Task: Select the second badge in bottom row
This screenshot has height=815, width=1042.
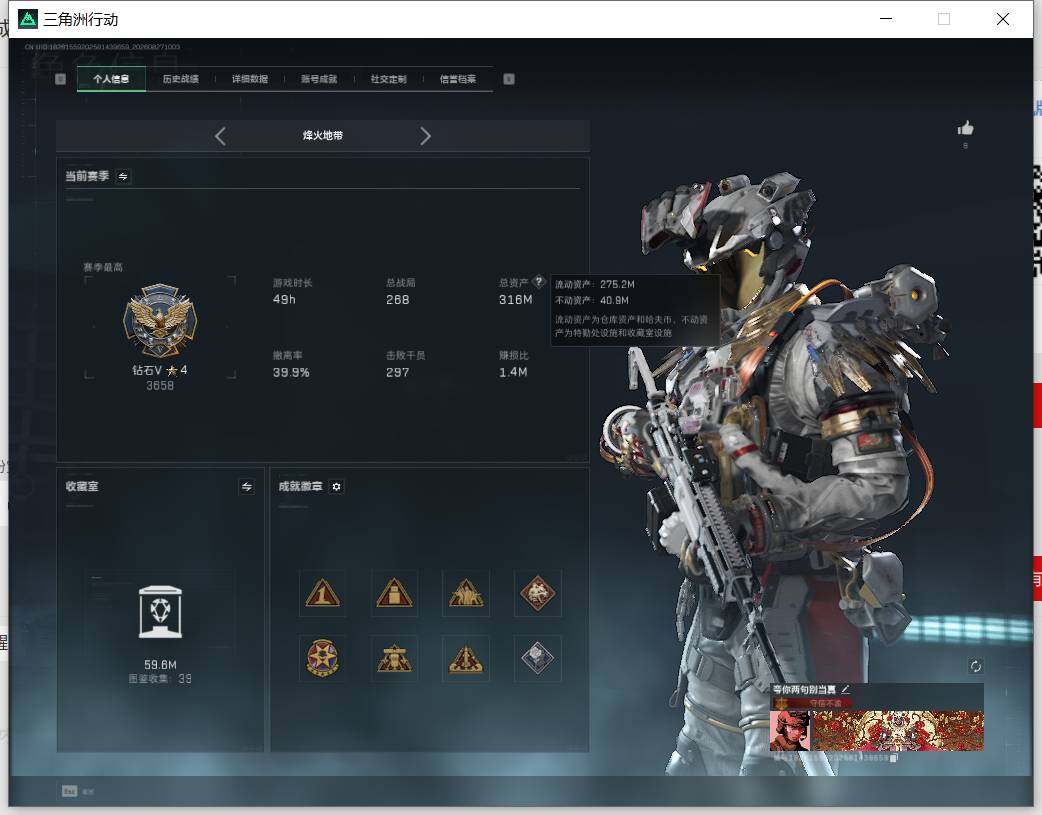Action: click(394, 658)
